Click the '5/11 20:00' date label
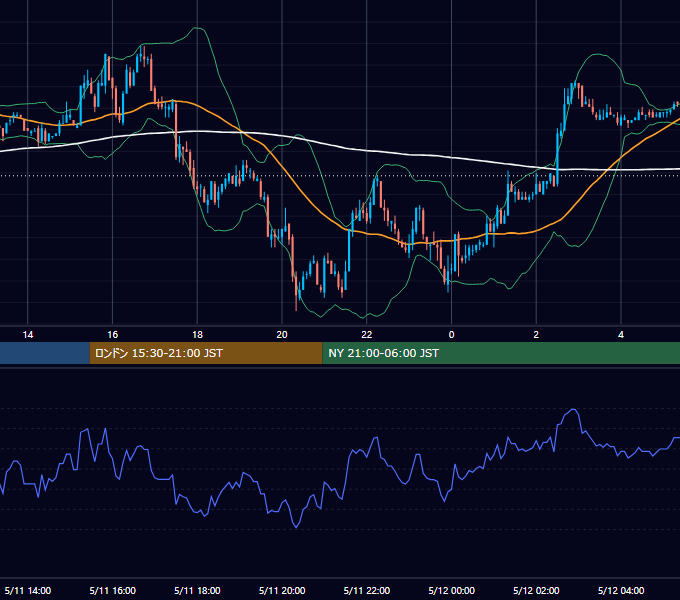 pos(282,590)
